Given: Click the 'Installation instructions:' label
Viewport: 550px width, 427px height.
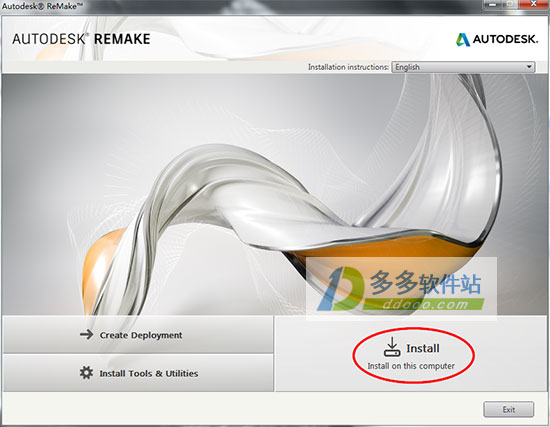Looking at the screenshot, I should click(x=348, y=67).
